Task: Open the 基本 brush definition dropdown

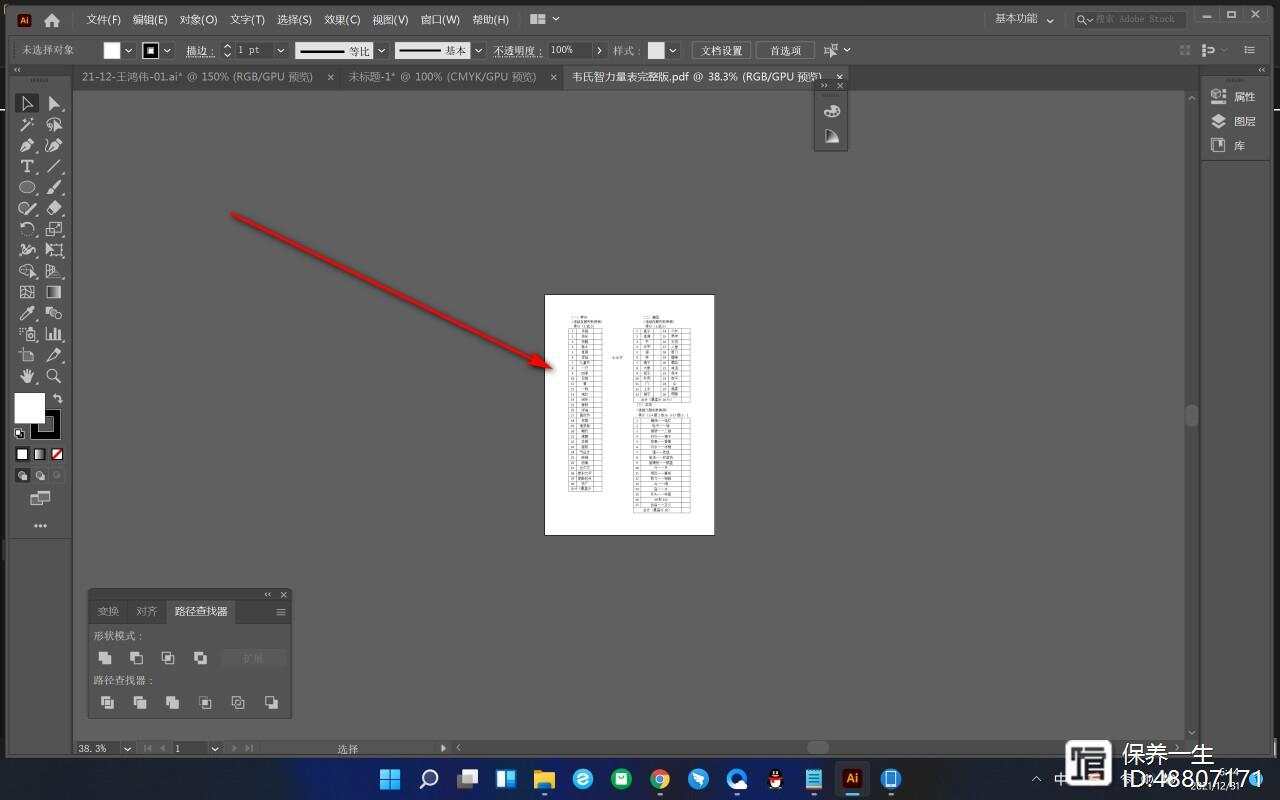Action: (x=479, y=50)
